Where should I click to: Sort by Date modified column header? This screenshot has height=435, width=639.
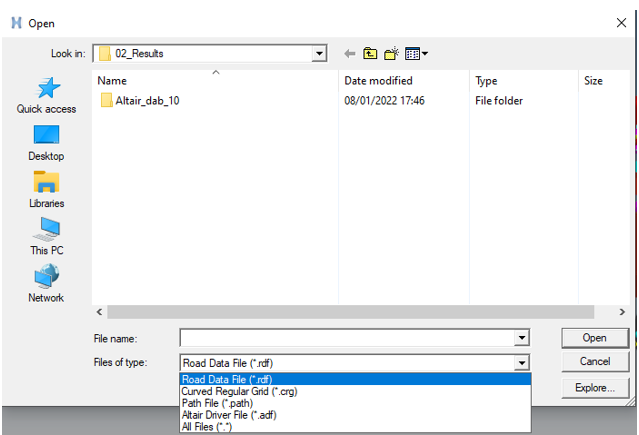378,81
